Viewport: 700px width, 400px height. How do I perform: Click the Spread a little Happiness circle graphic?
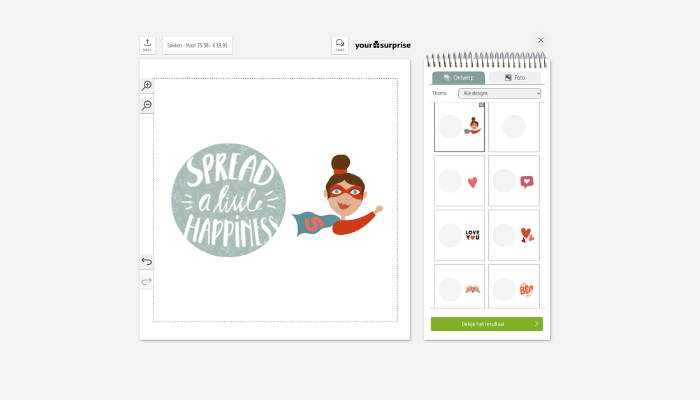(228, 200)
